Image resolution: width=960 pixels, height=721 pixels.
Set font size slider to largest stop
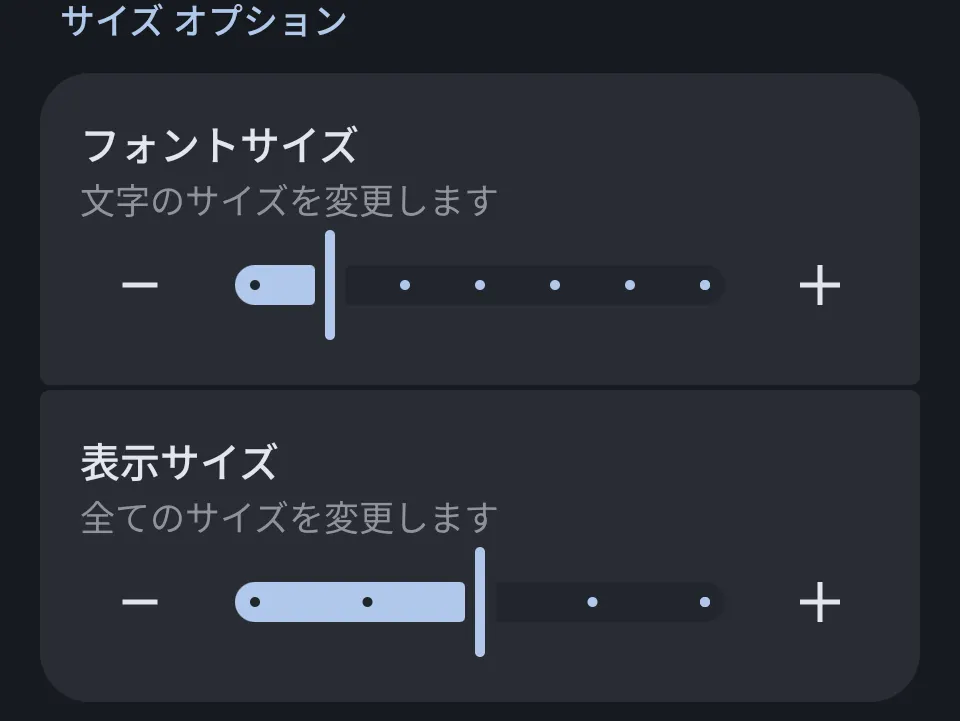[x=705, y=286]
